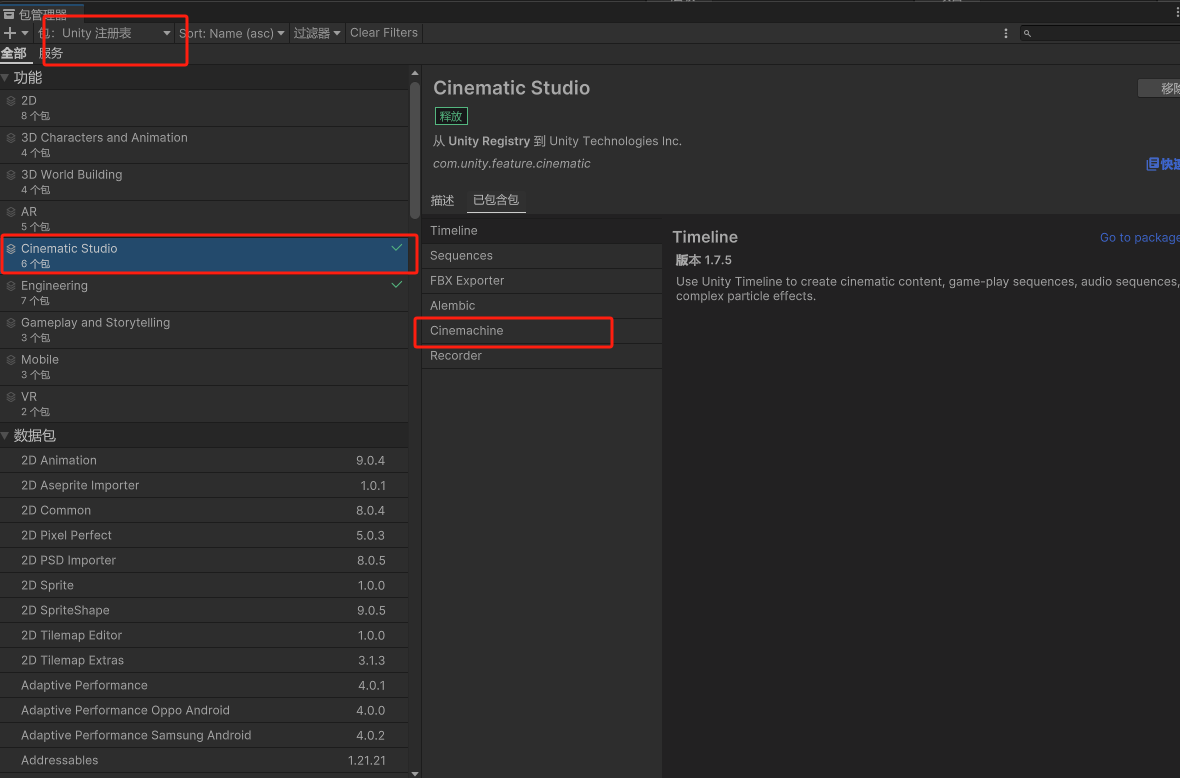The width and height of the screenshot is (1180, 778).
Task: Select Cinemachine in included packages
Action: coord(542,330)
